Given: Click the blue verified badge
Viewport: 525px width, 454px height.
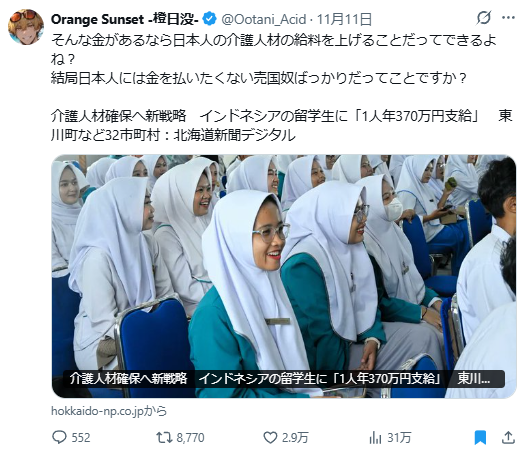Looking at the screenshot, I should click(210, 19).
